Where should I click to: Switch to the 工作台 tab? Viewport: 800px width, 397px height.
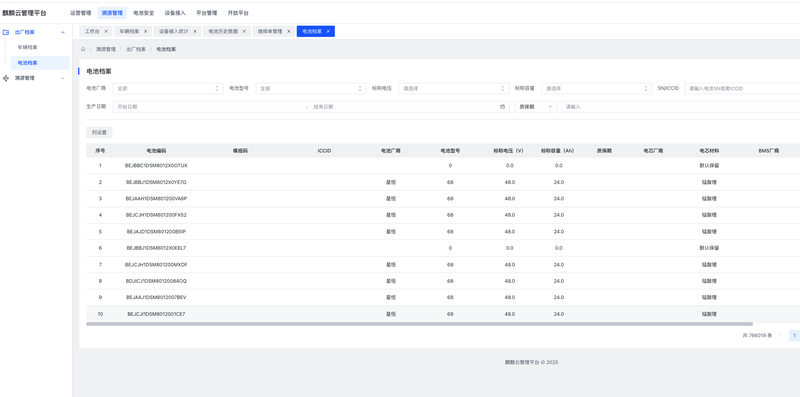(92, 31)
